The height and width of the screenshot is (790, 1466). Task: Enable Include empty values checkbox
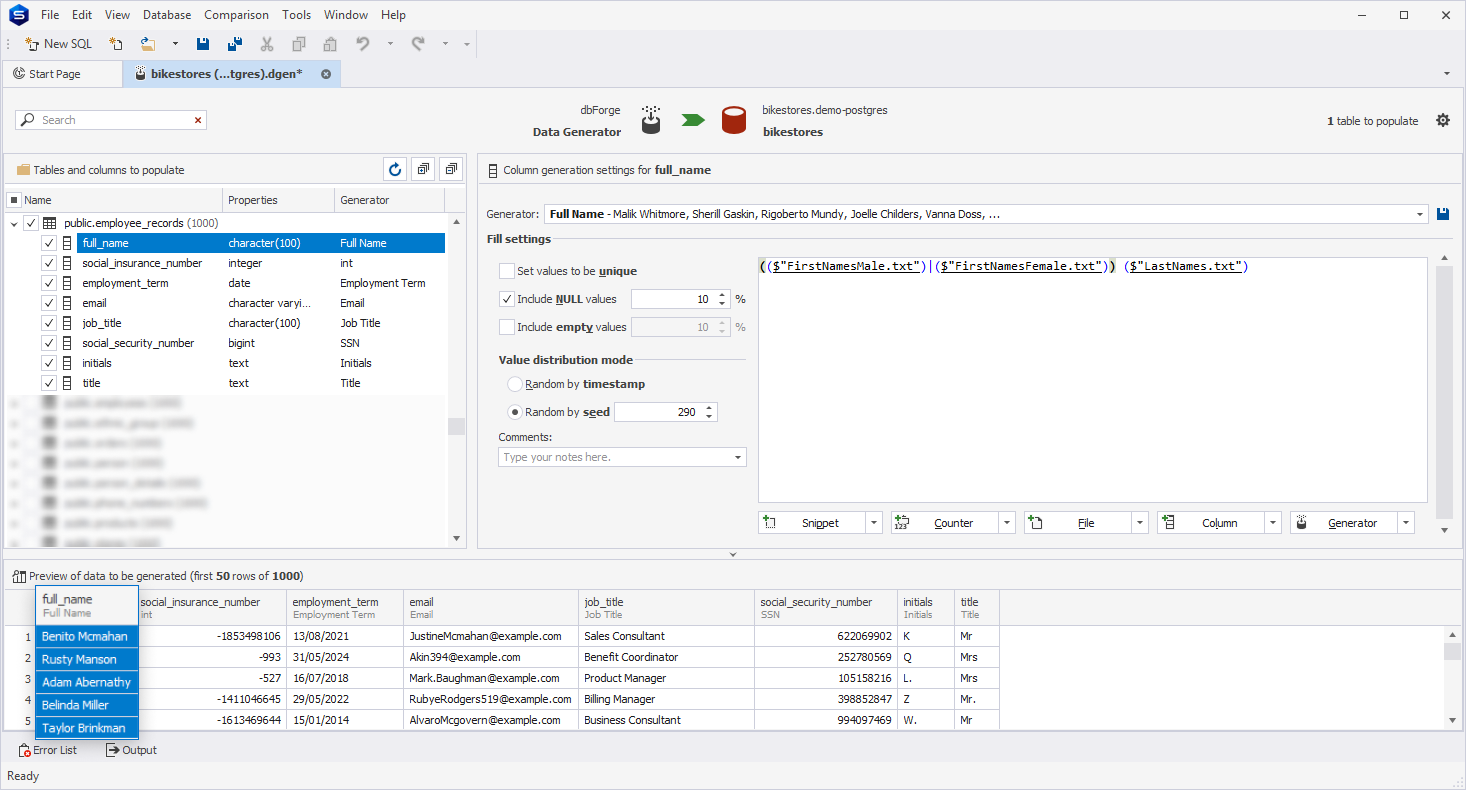coord(507,327)
